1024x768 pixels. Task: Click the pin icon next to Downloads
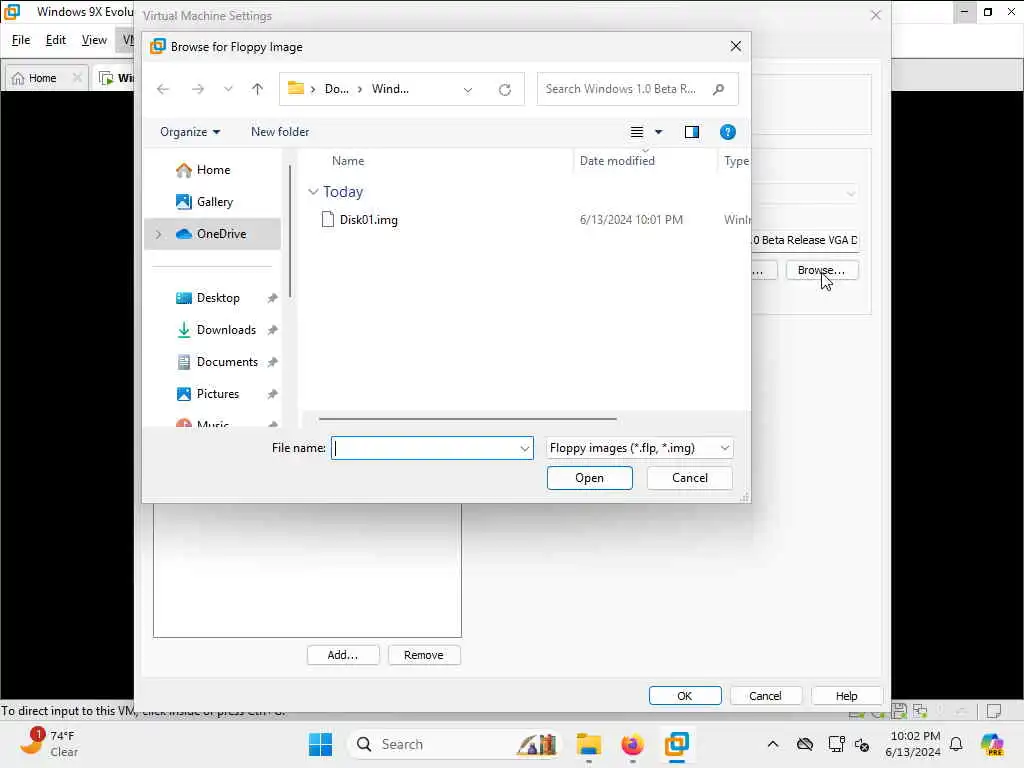pos(272,330)
